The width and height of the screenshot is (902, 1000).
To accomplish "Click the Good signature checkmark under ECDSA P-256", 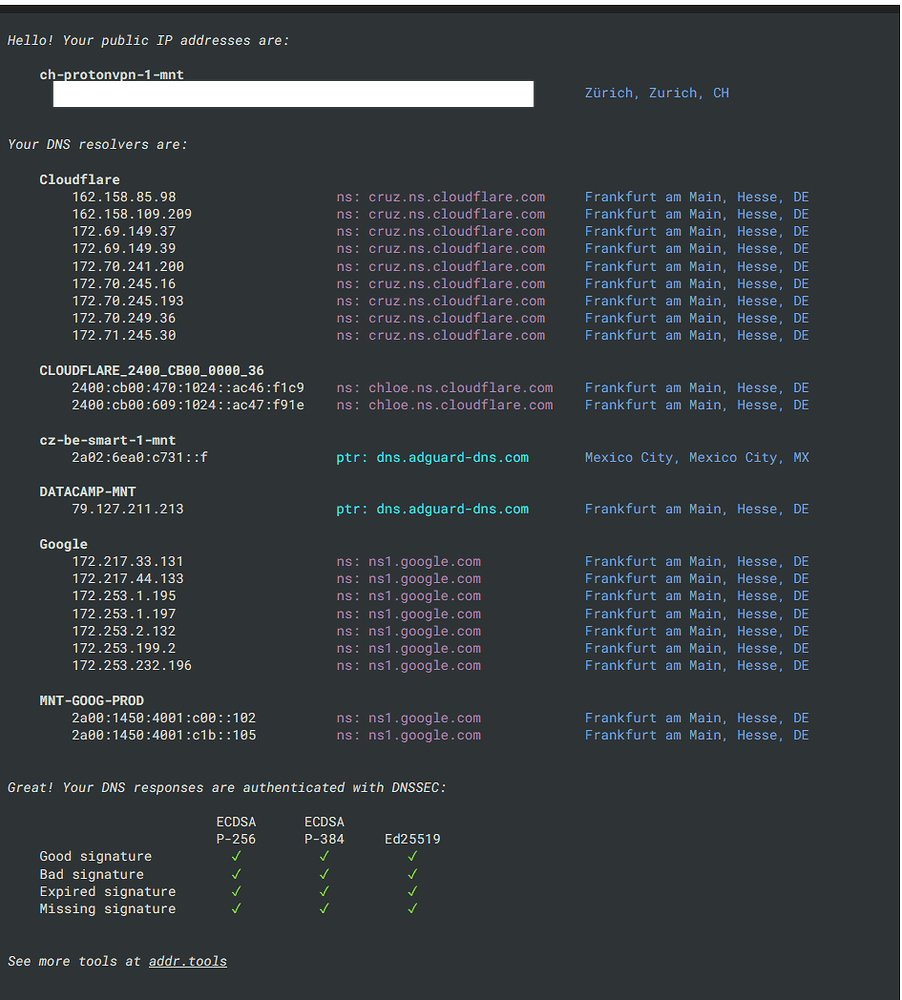I will click(236, 856).
